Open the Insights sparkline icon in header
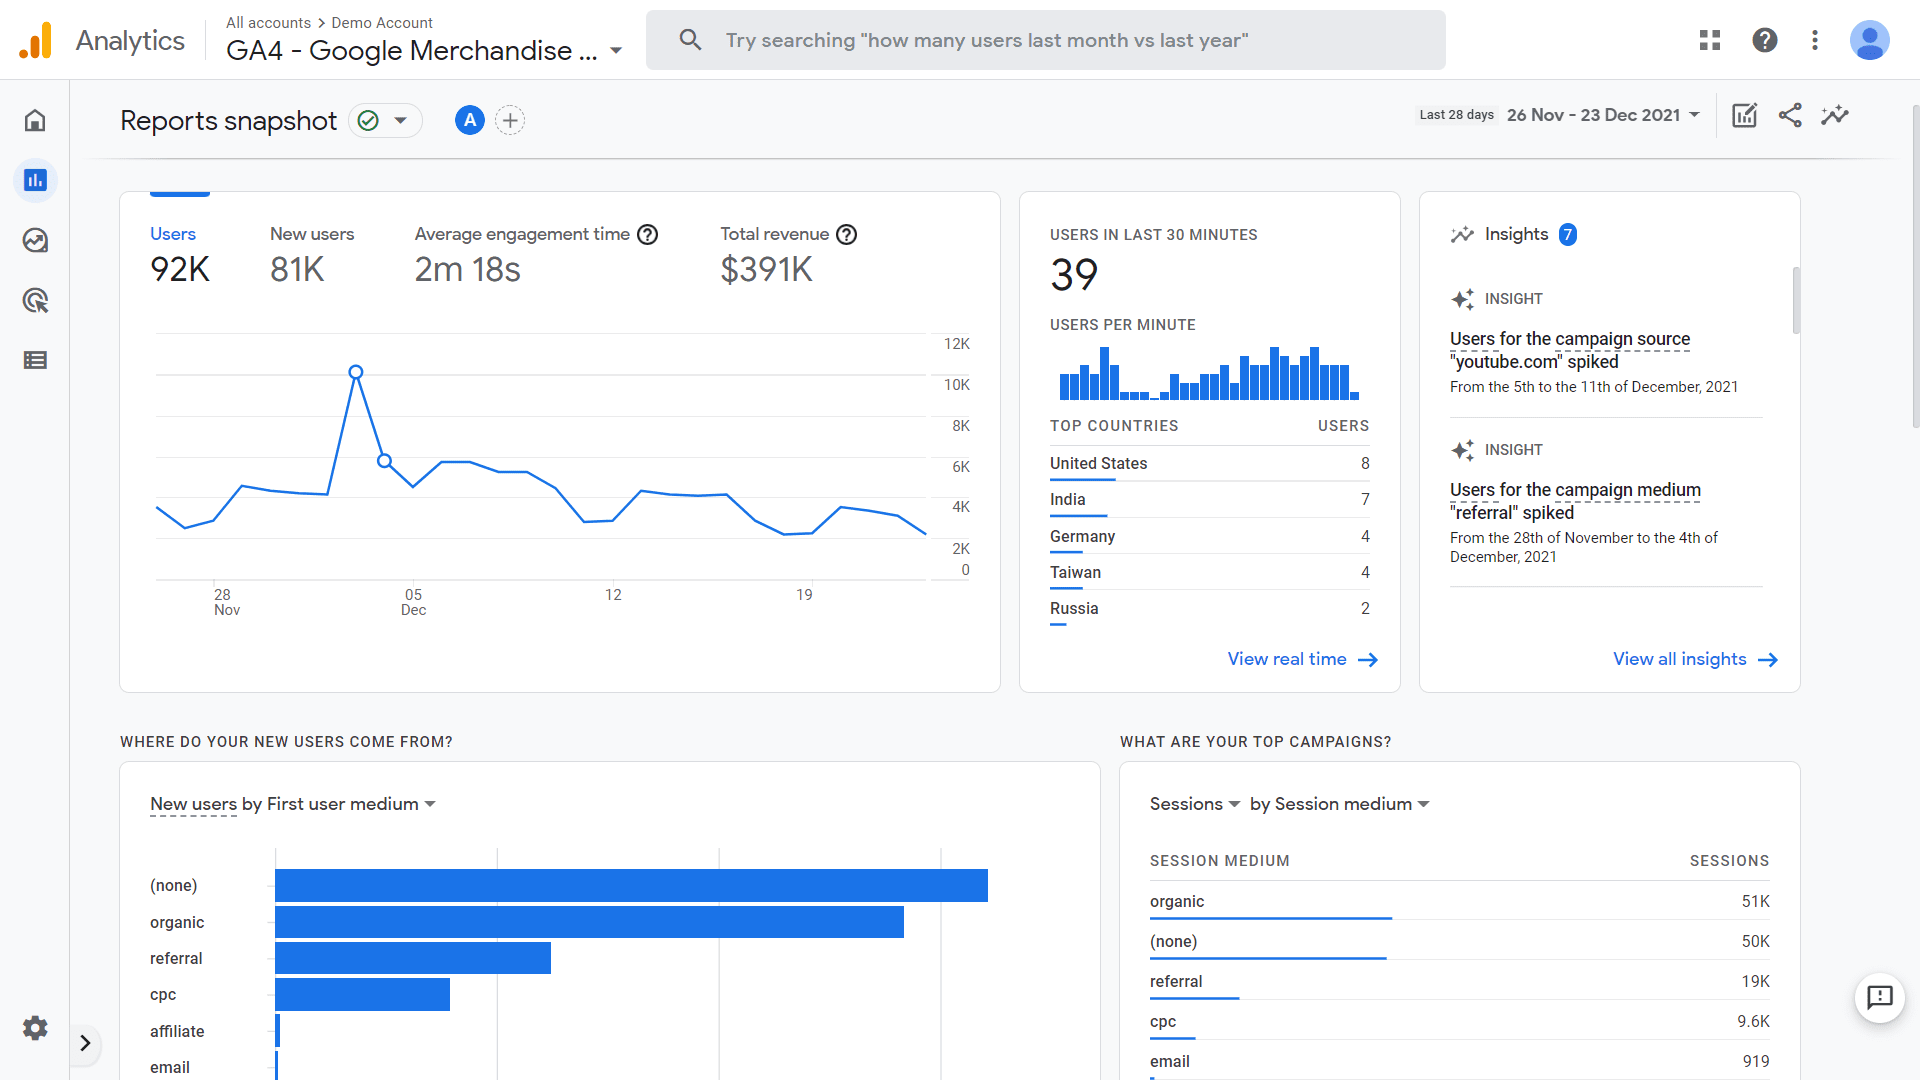Viewport: 1920px width, 1080px height. pos(1835,115)
